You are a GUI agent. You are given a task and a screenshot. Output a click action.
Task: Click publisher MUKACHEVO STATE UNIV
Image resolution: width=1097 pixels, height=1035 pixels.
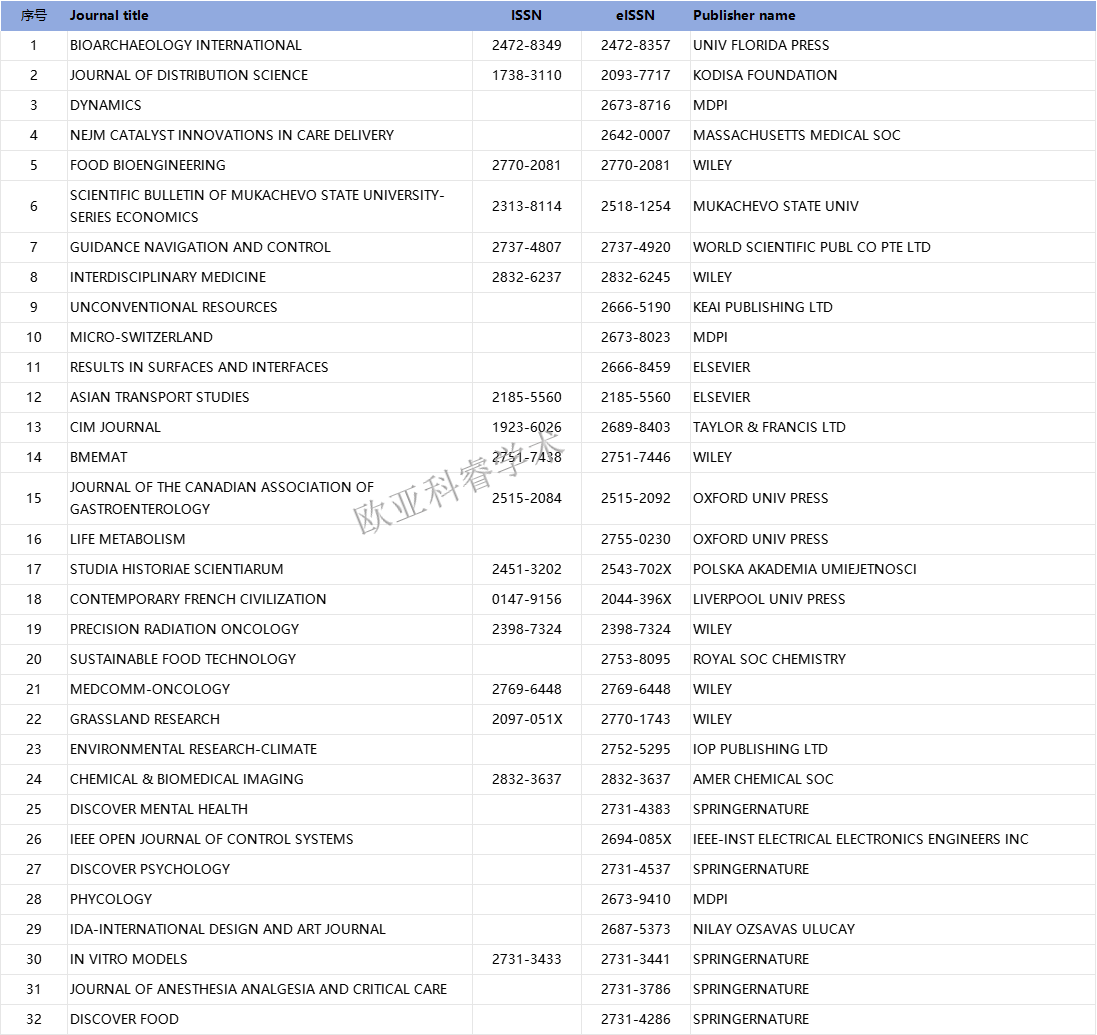tap(776, 206)
